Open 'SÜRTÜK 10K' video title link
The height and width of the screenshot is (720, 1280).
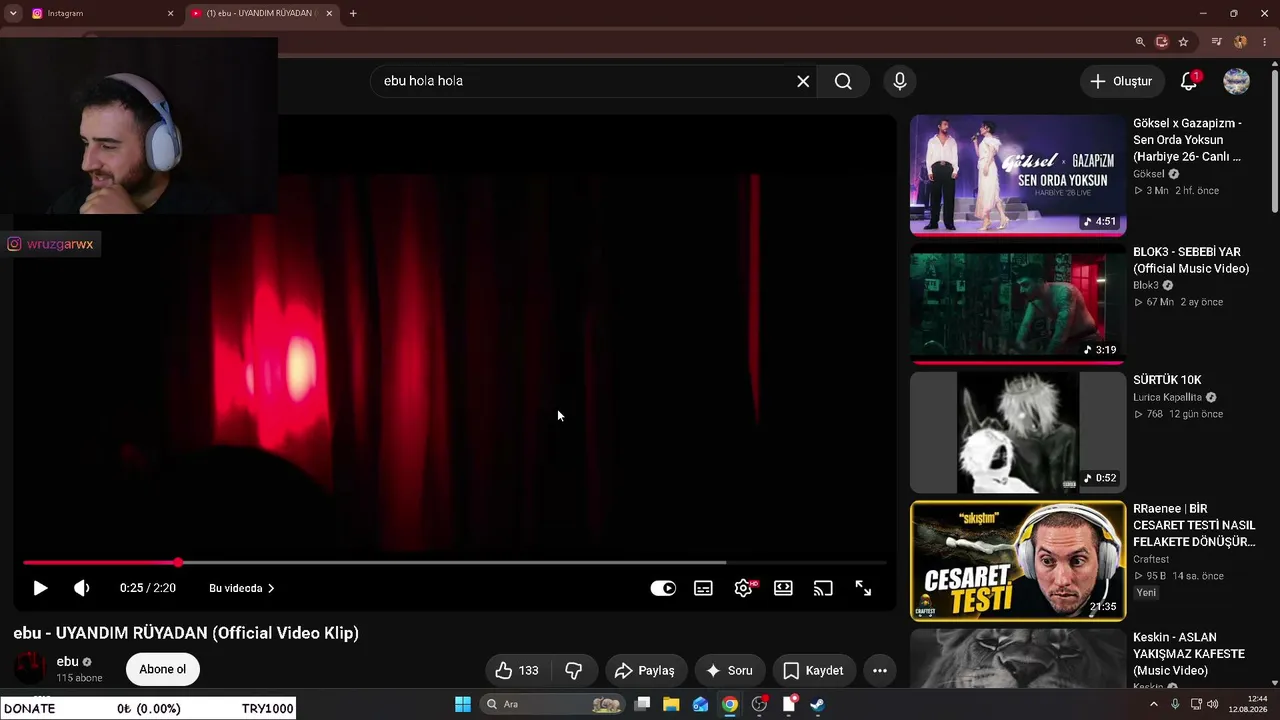tap(1167, 380)
